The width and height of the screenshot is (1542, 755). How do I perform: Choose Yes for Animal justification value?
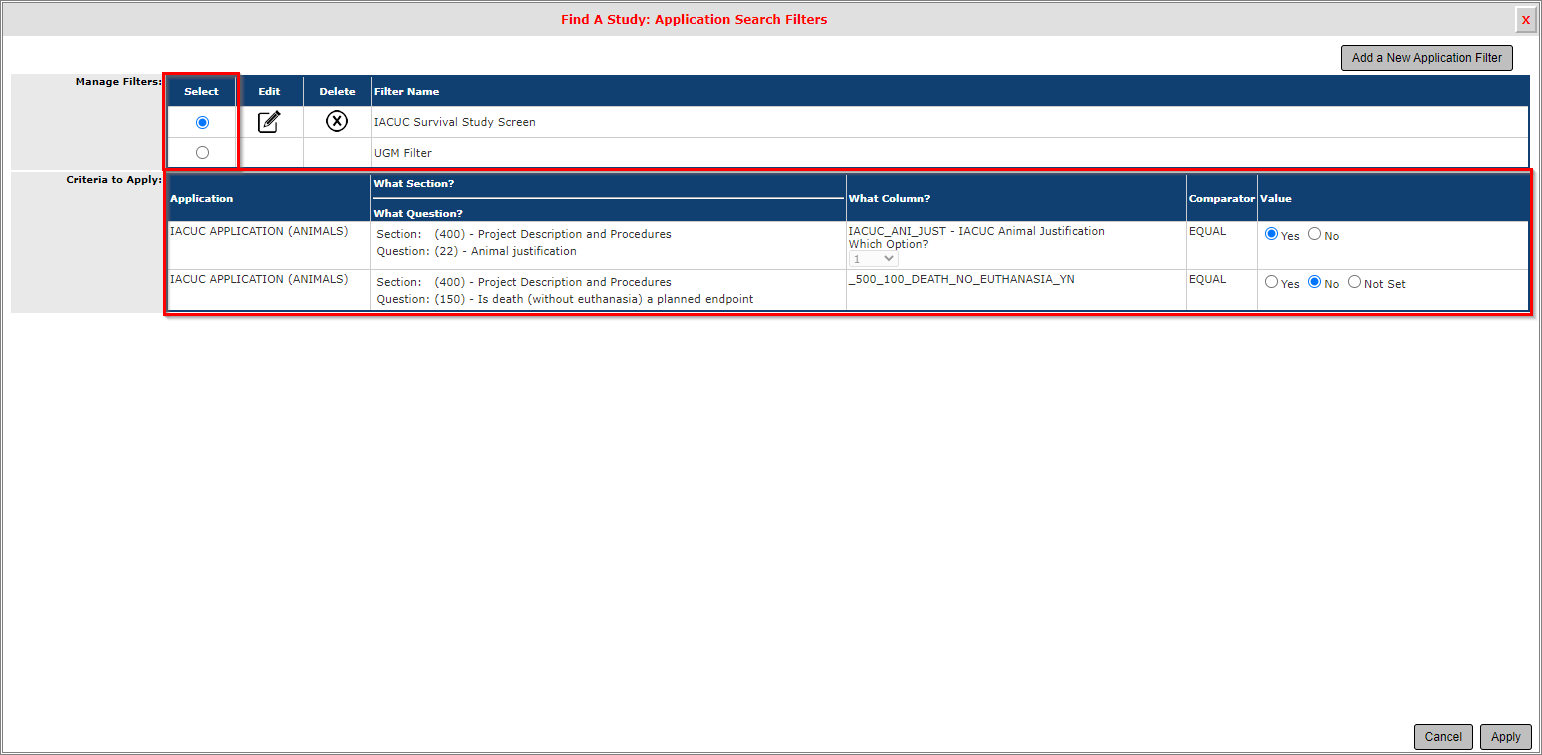point(1271,234)
